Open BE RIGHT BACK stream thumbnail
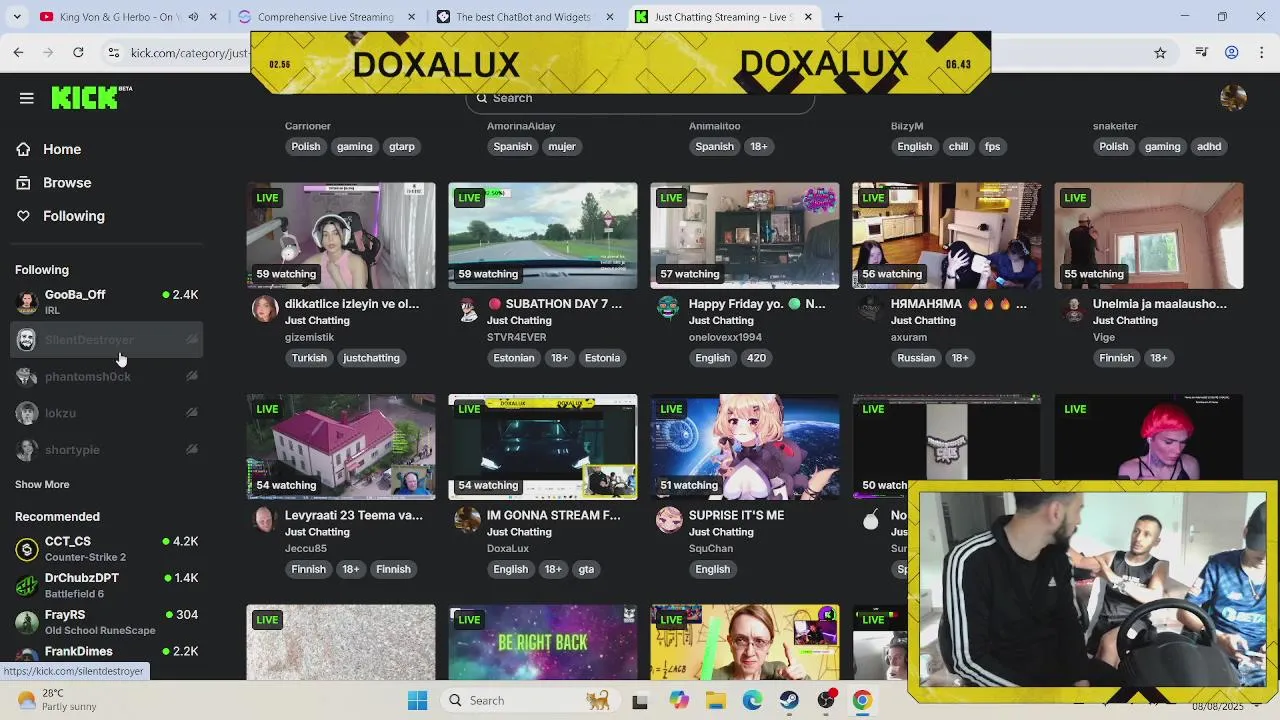The height and width of the screenshot is (720, 1280). pos(543,642)
